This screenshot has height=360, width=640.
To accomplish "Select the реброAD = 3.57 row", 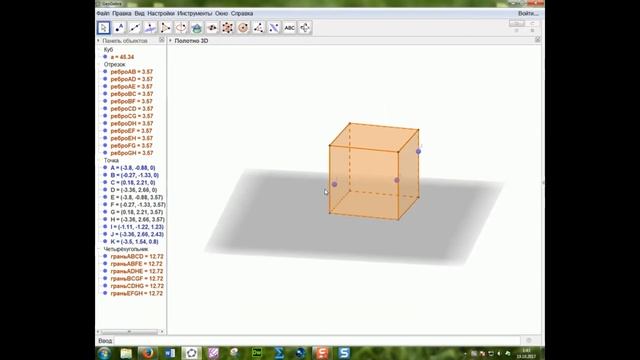I will (x=131, y=79).
